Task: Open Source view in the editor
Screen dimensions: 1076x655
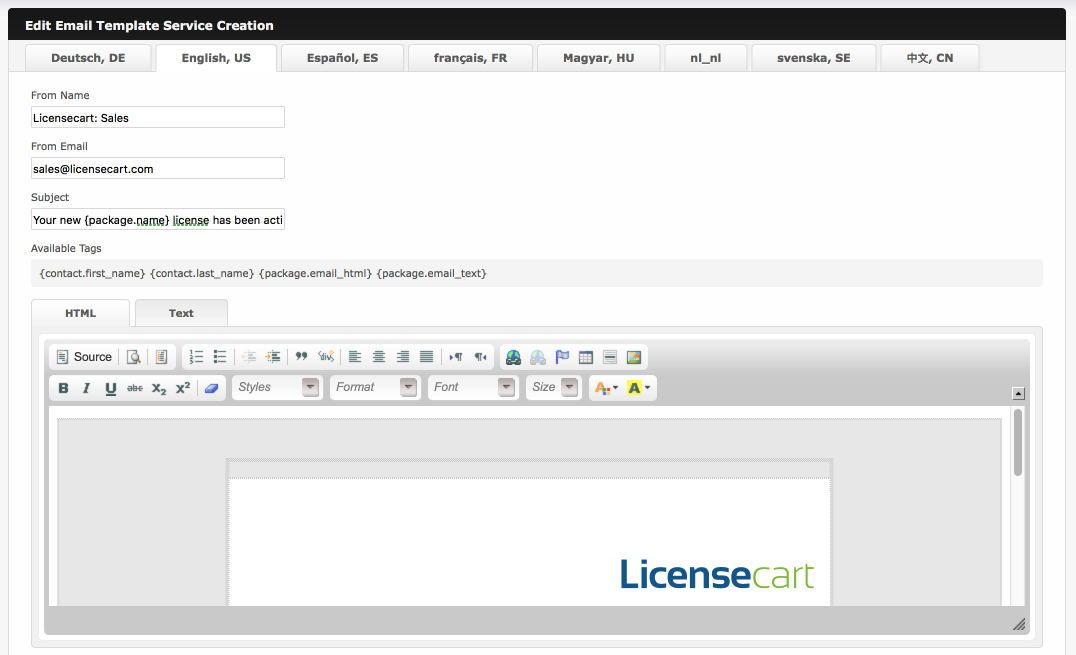Action: [x=84, y=357]
